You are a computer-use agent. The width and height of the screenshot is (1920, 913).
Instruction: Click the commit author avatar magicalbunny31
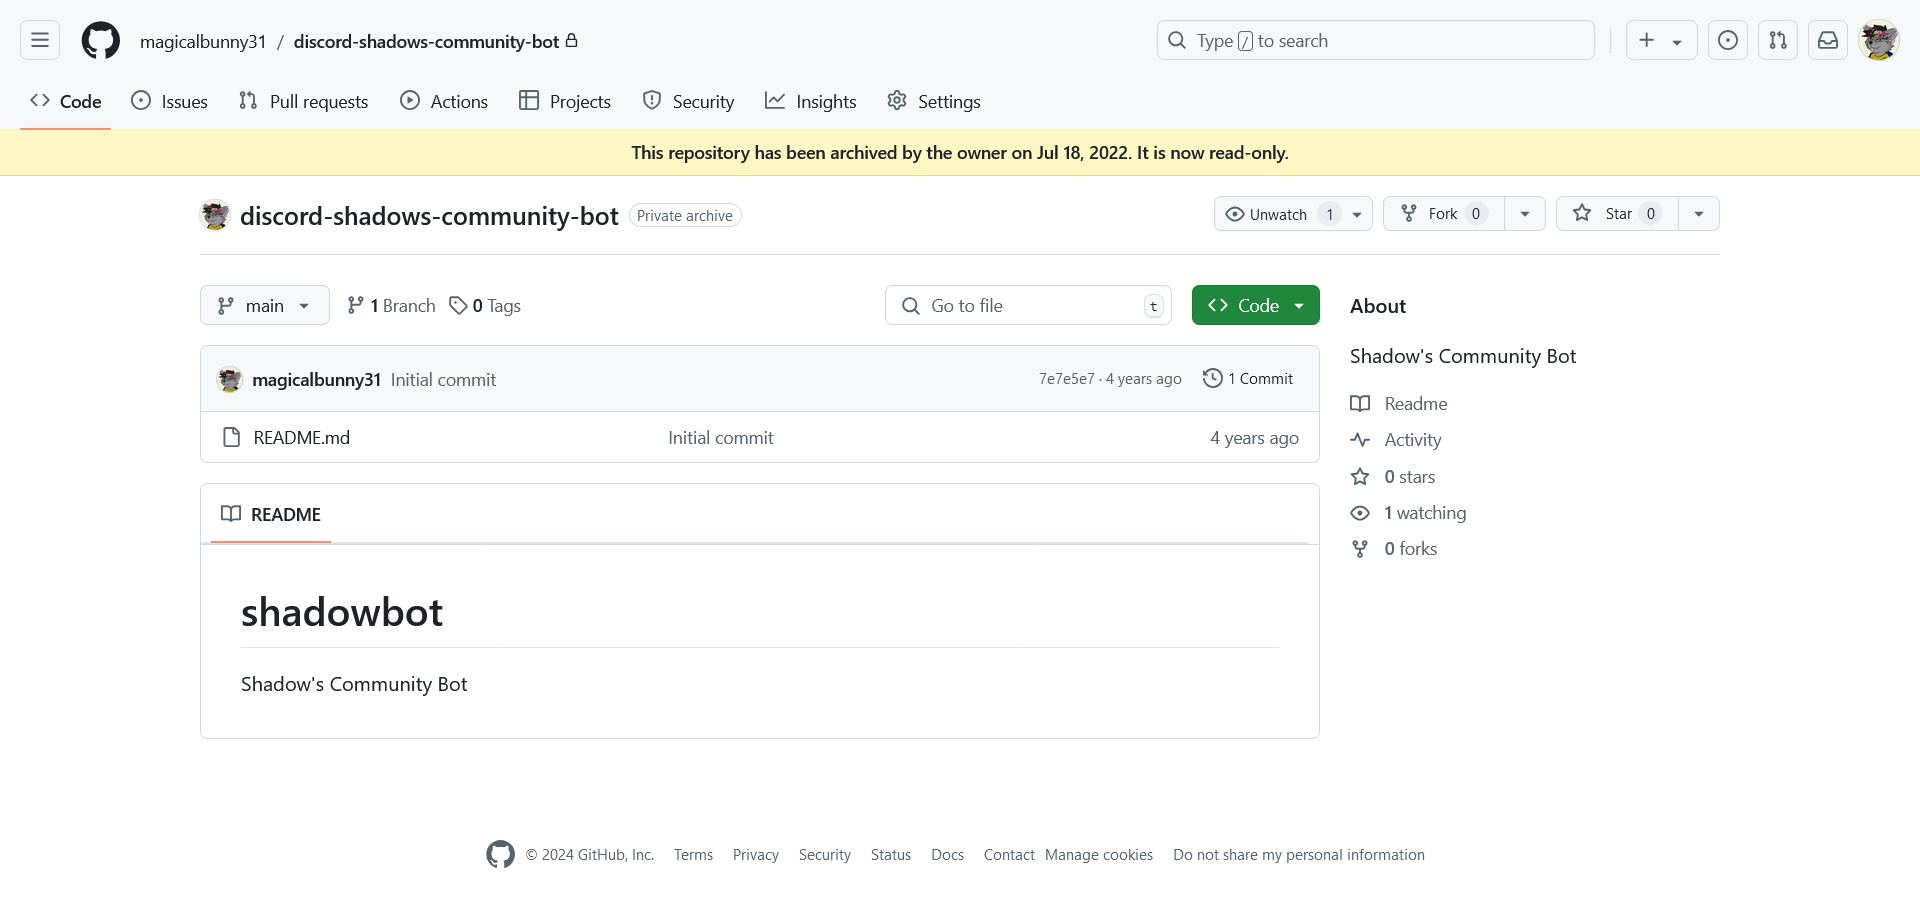pyautogui.click(x=230, y=379)
